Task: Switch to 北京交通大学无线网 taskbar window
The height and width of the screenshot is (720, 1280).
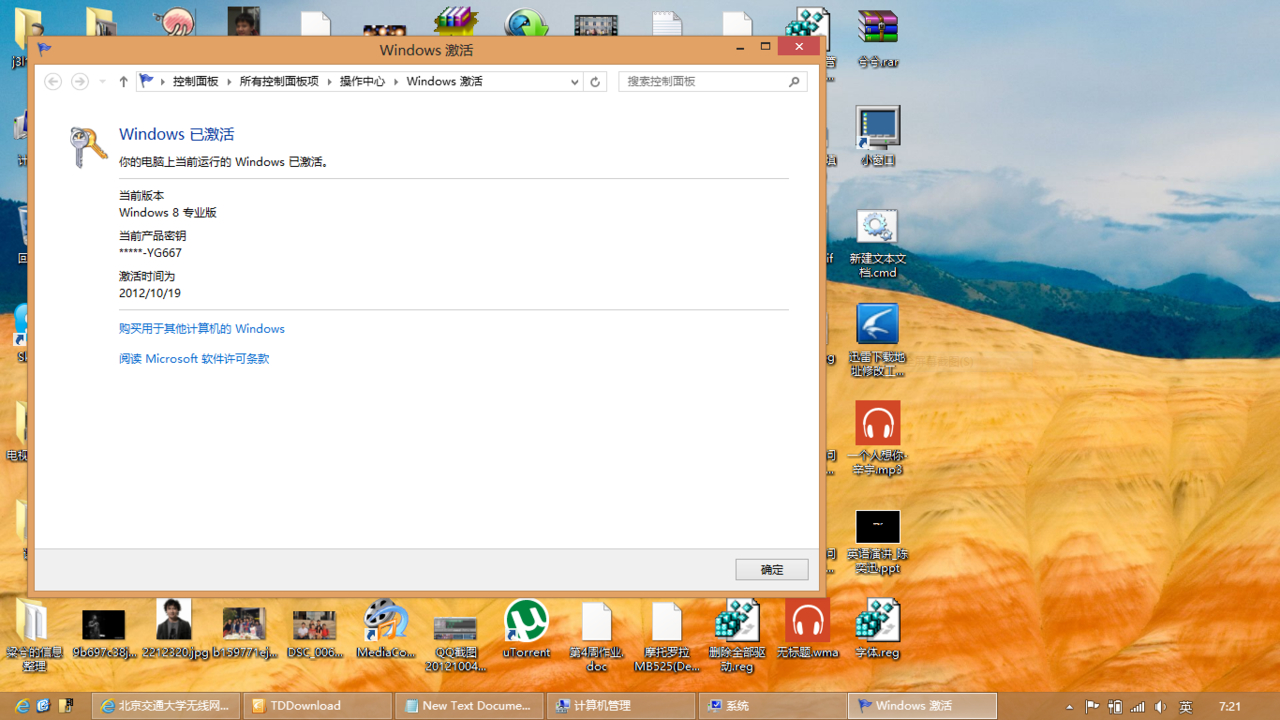Action: [167, 706]
